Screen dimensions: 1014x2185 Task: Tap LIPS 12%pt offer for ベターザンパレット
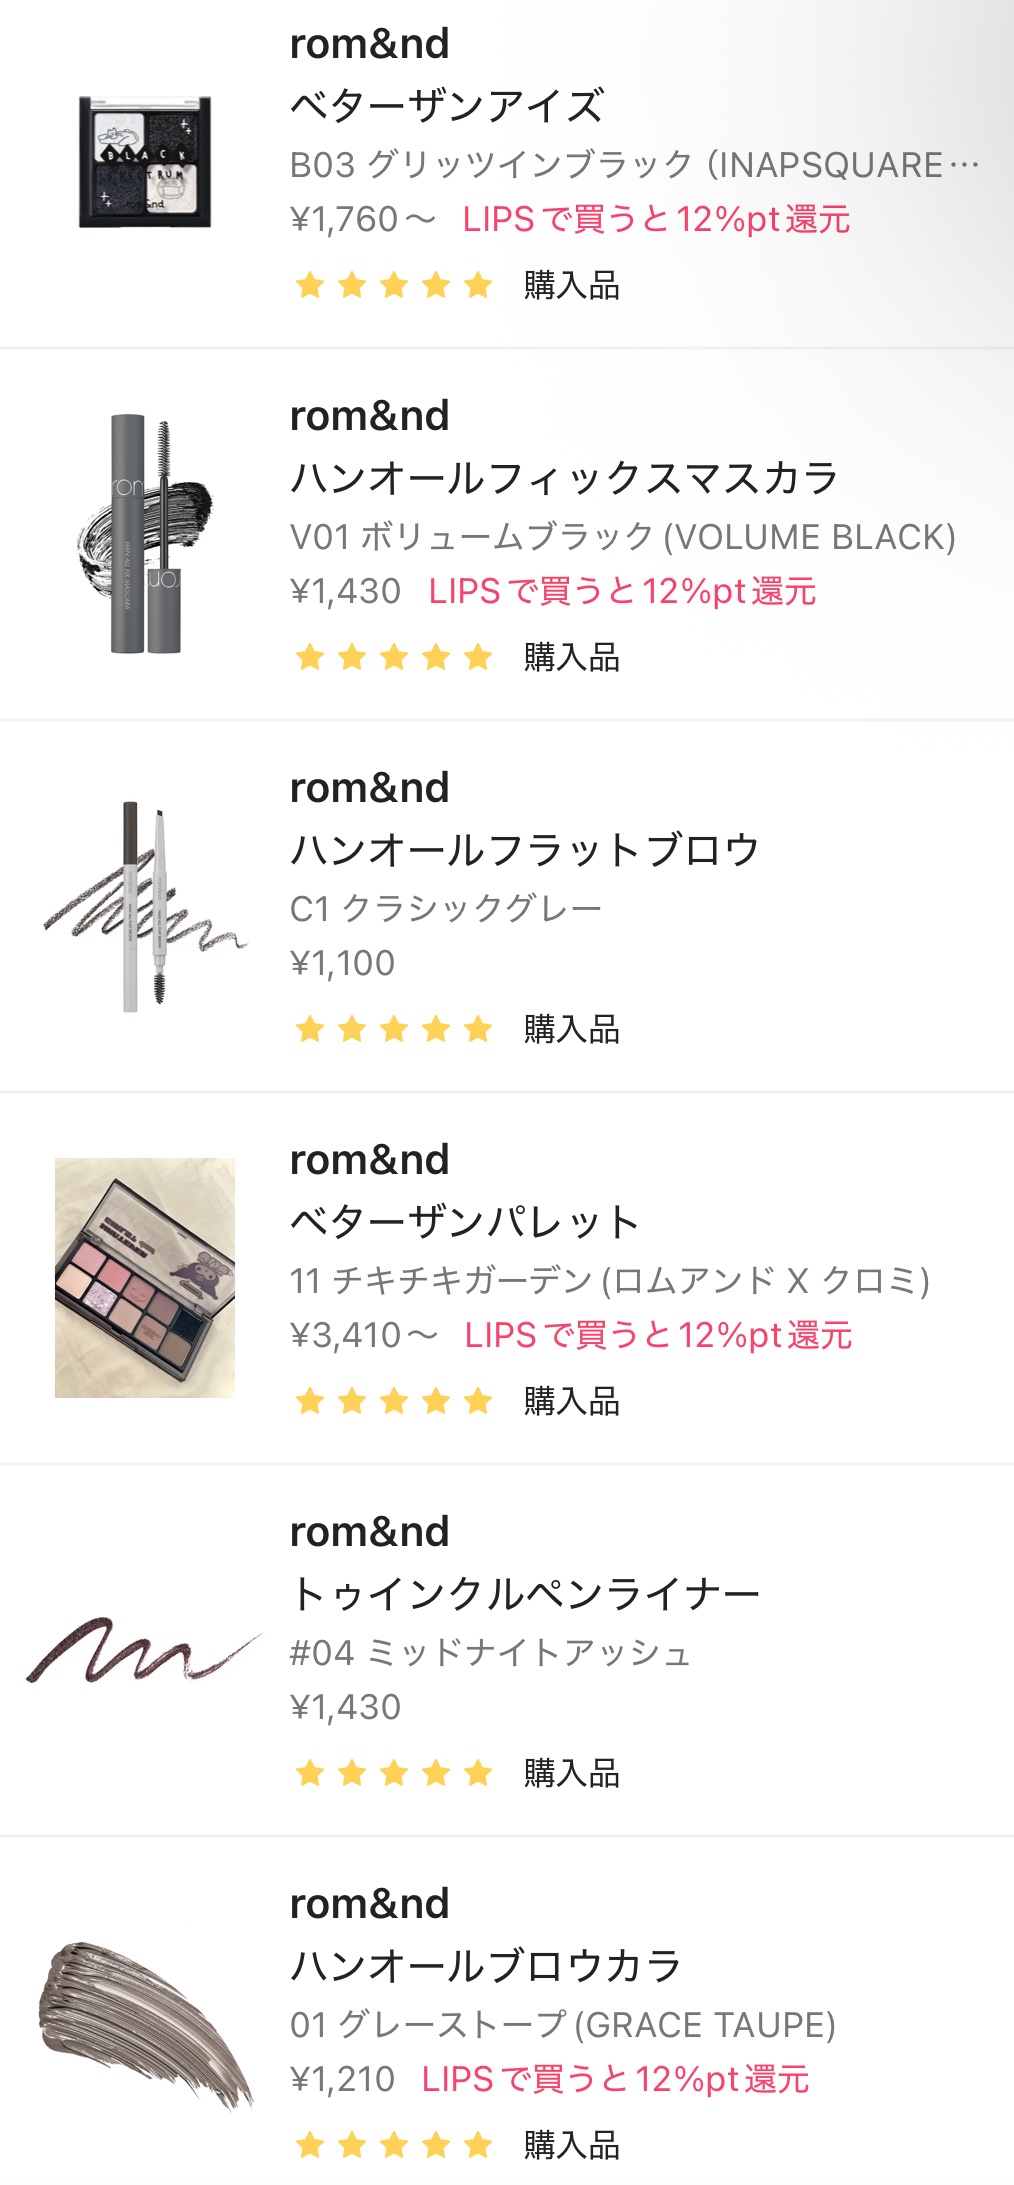tap(658, 1335)
